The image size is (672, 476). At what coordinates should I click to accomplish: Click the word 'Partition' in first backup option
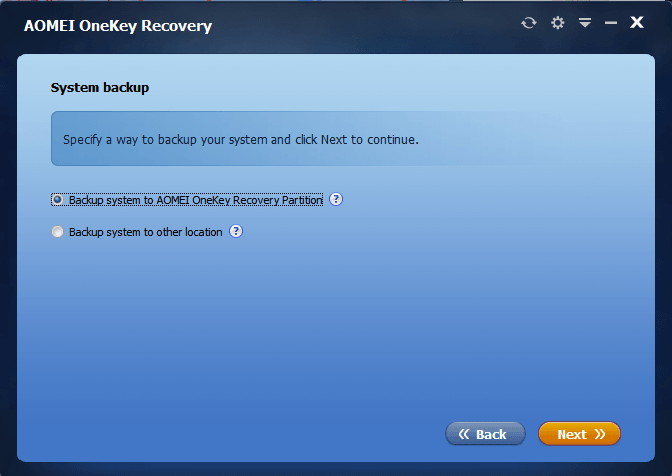[x=302, y=200]
